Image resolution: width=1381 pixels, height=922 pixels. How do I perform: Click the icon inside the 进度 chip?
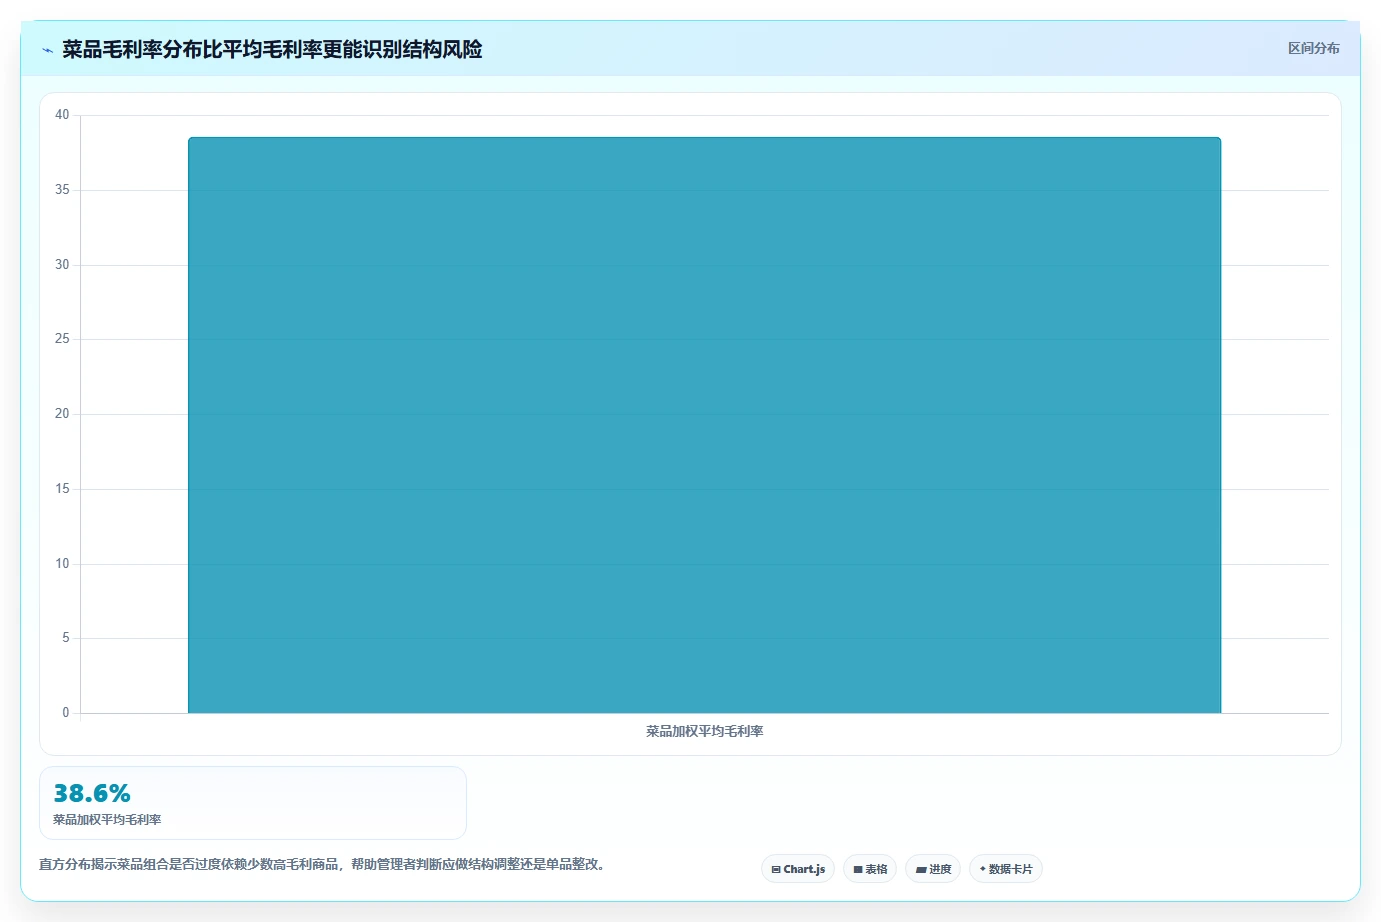pyautogui.click(x=921, y=870)
